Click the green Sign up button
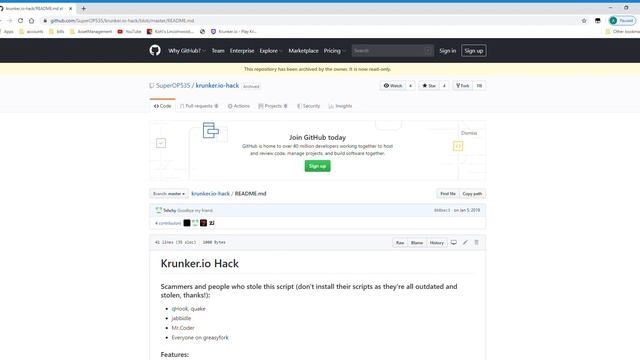The image size is (640, 360). (317, 166)
